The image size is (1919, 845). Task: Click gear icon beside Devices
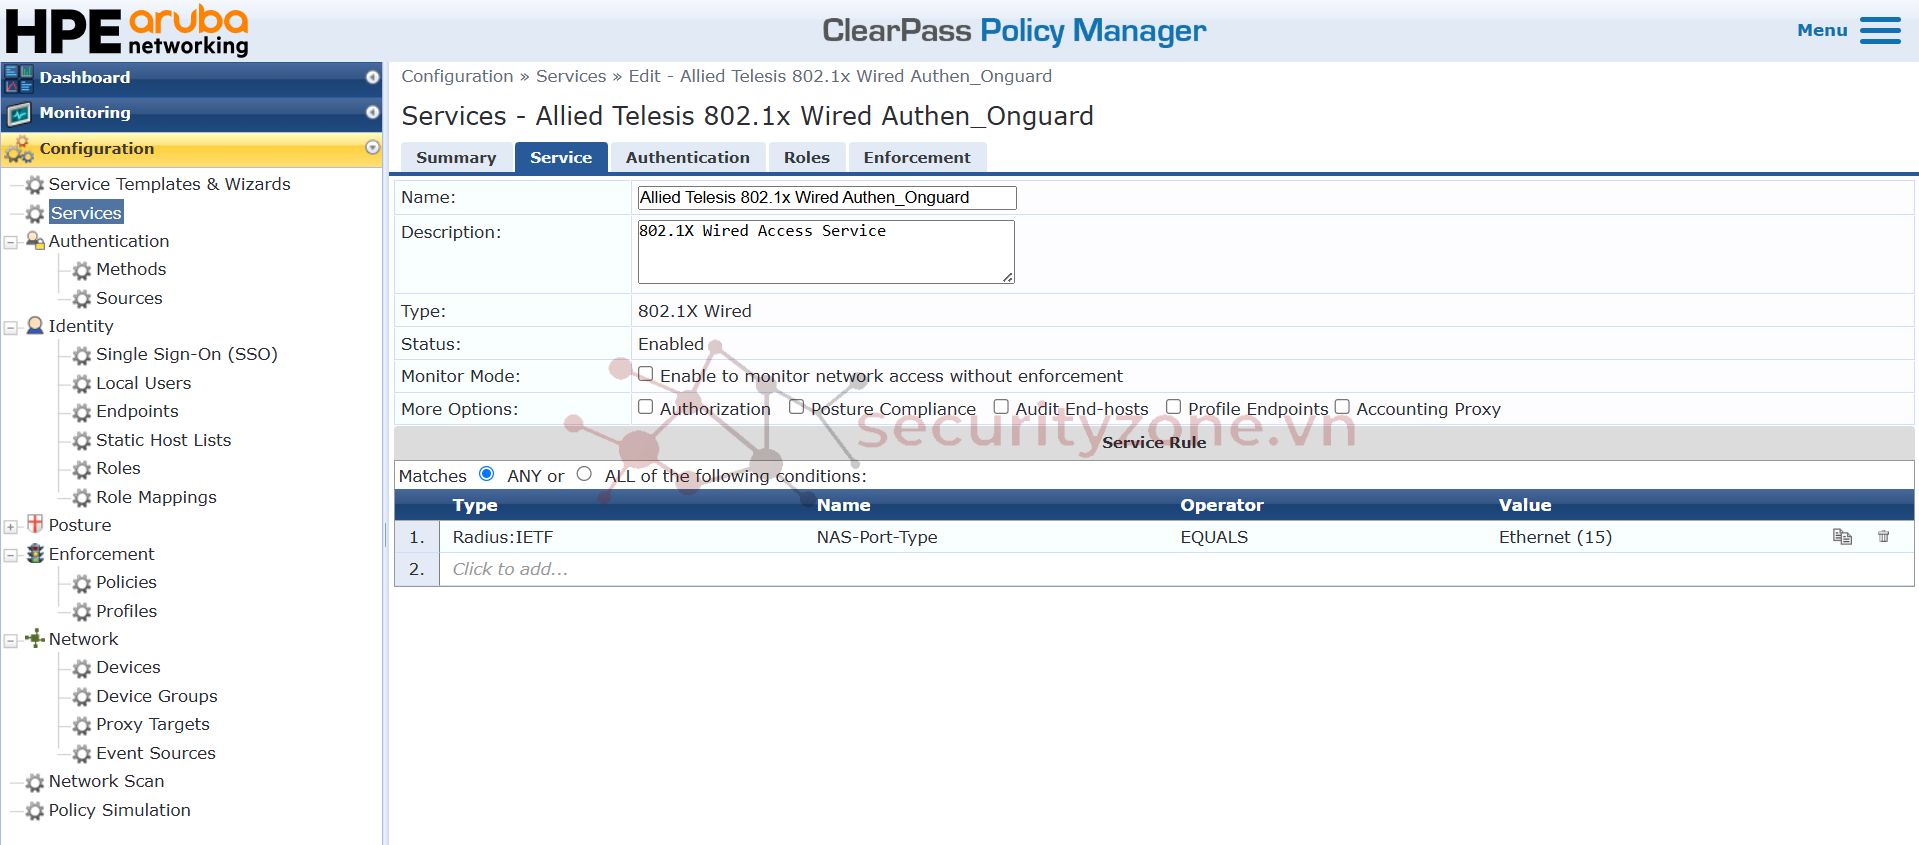(82, 668)
